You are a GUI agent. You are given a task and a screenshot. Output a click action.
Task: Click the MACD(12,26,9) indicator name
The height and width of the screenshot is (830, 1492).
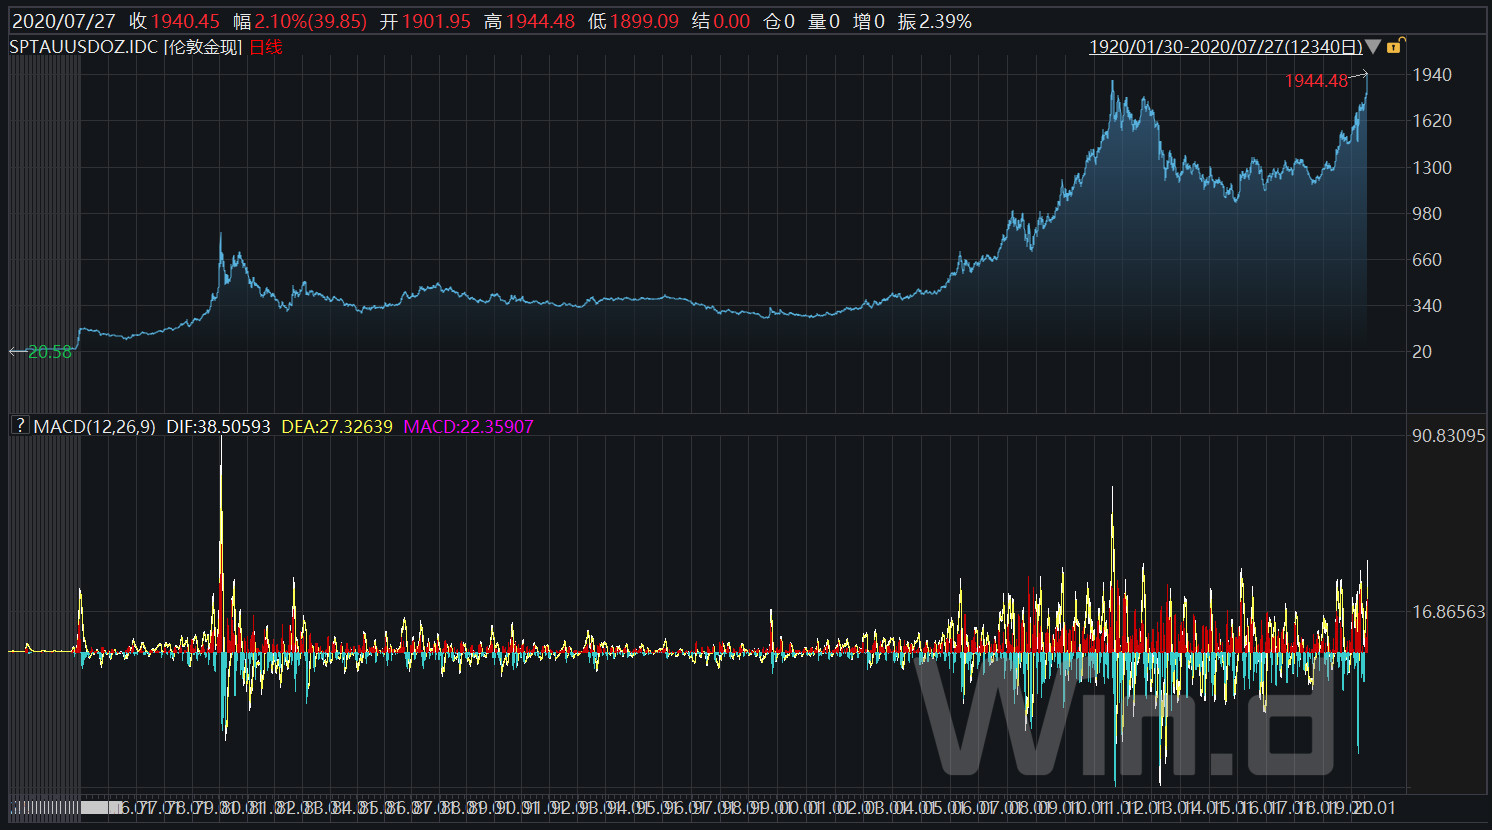tap(95, 426)
